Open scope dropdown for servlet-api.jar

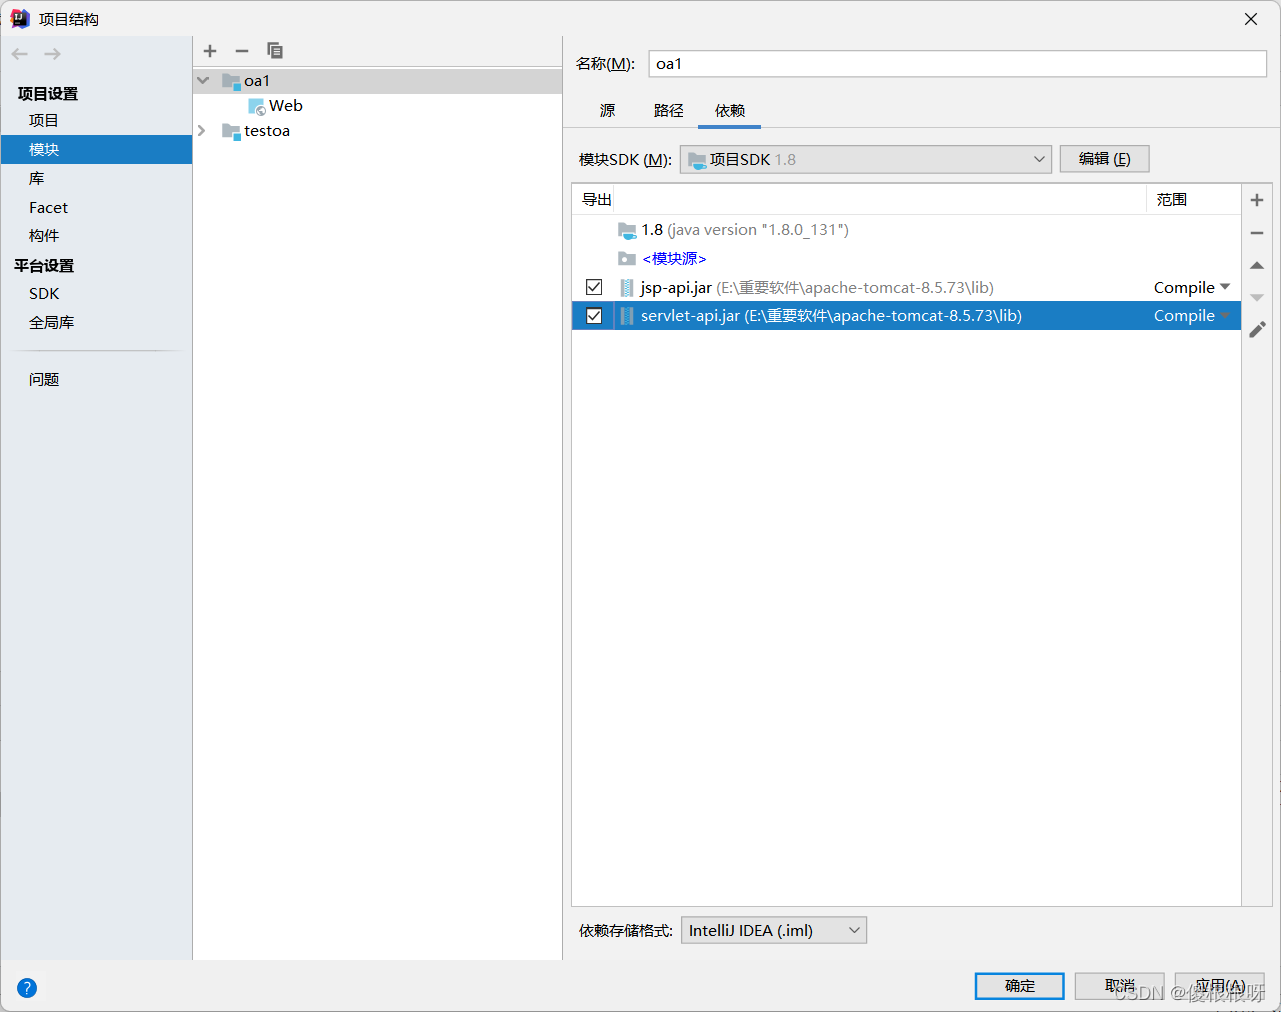[1225, 316]
